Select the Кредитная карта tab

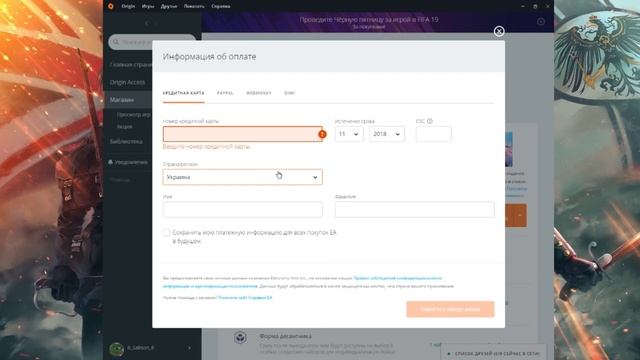[x=183, y=93]
